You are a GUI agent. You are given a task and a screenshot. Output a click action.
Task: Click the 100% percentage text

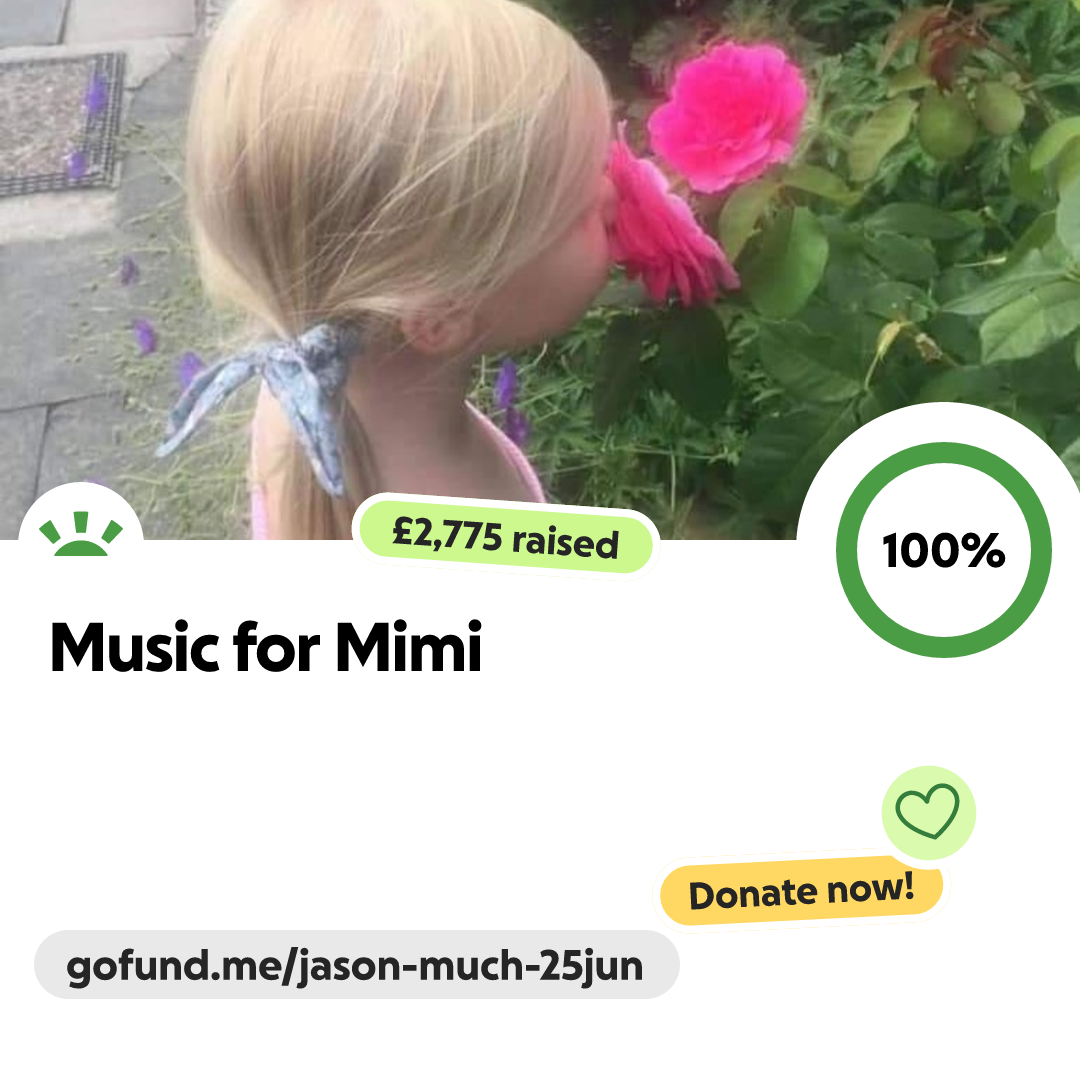coord(944,550)
